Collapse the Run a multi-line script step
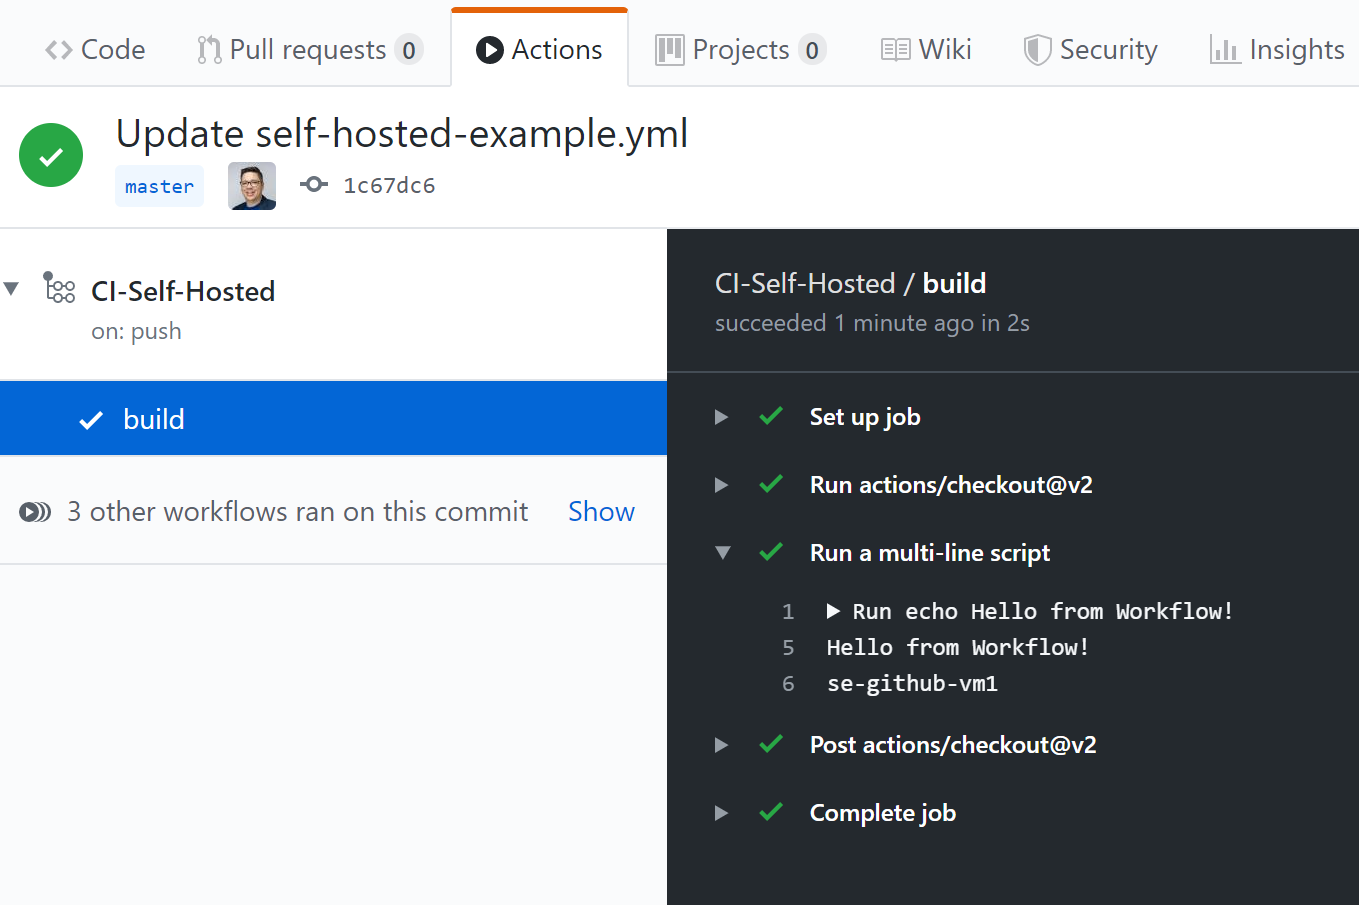The height and width of the screenshot is (905, 1359). 722,552
